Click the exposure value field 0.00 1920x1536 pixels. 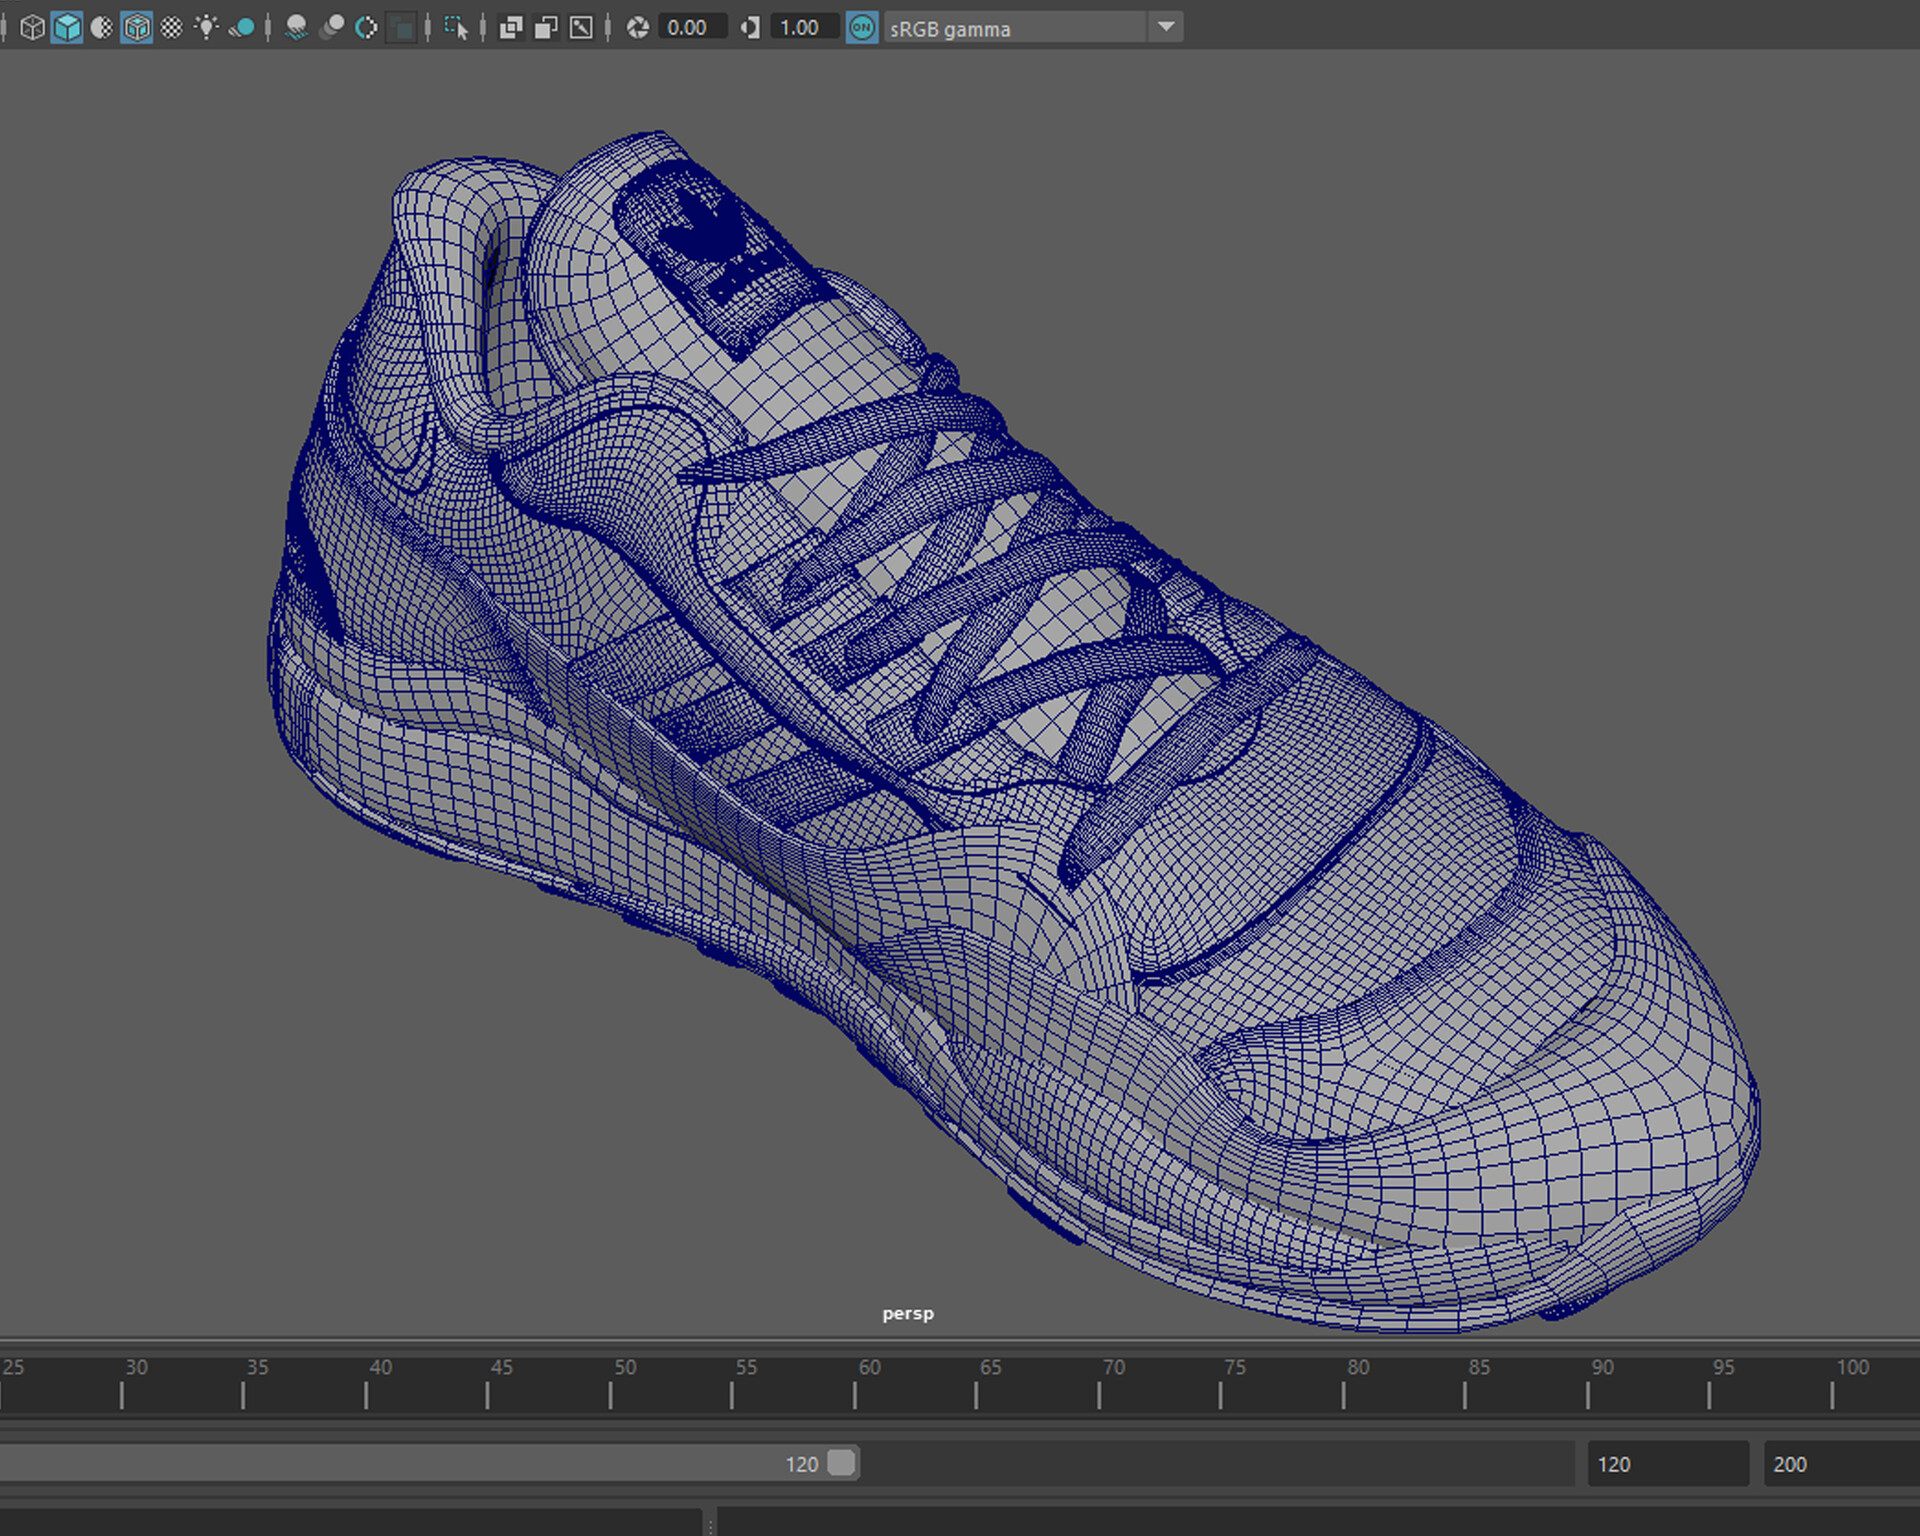(691, 28)
